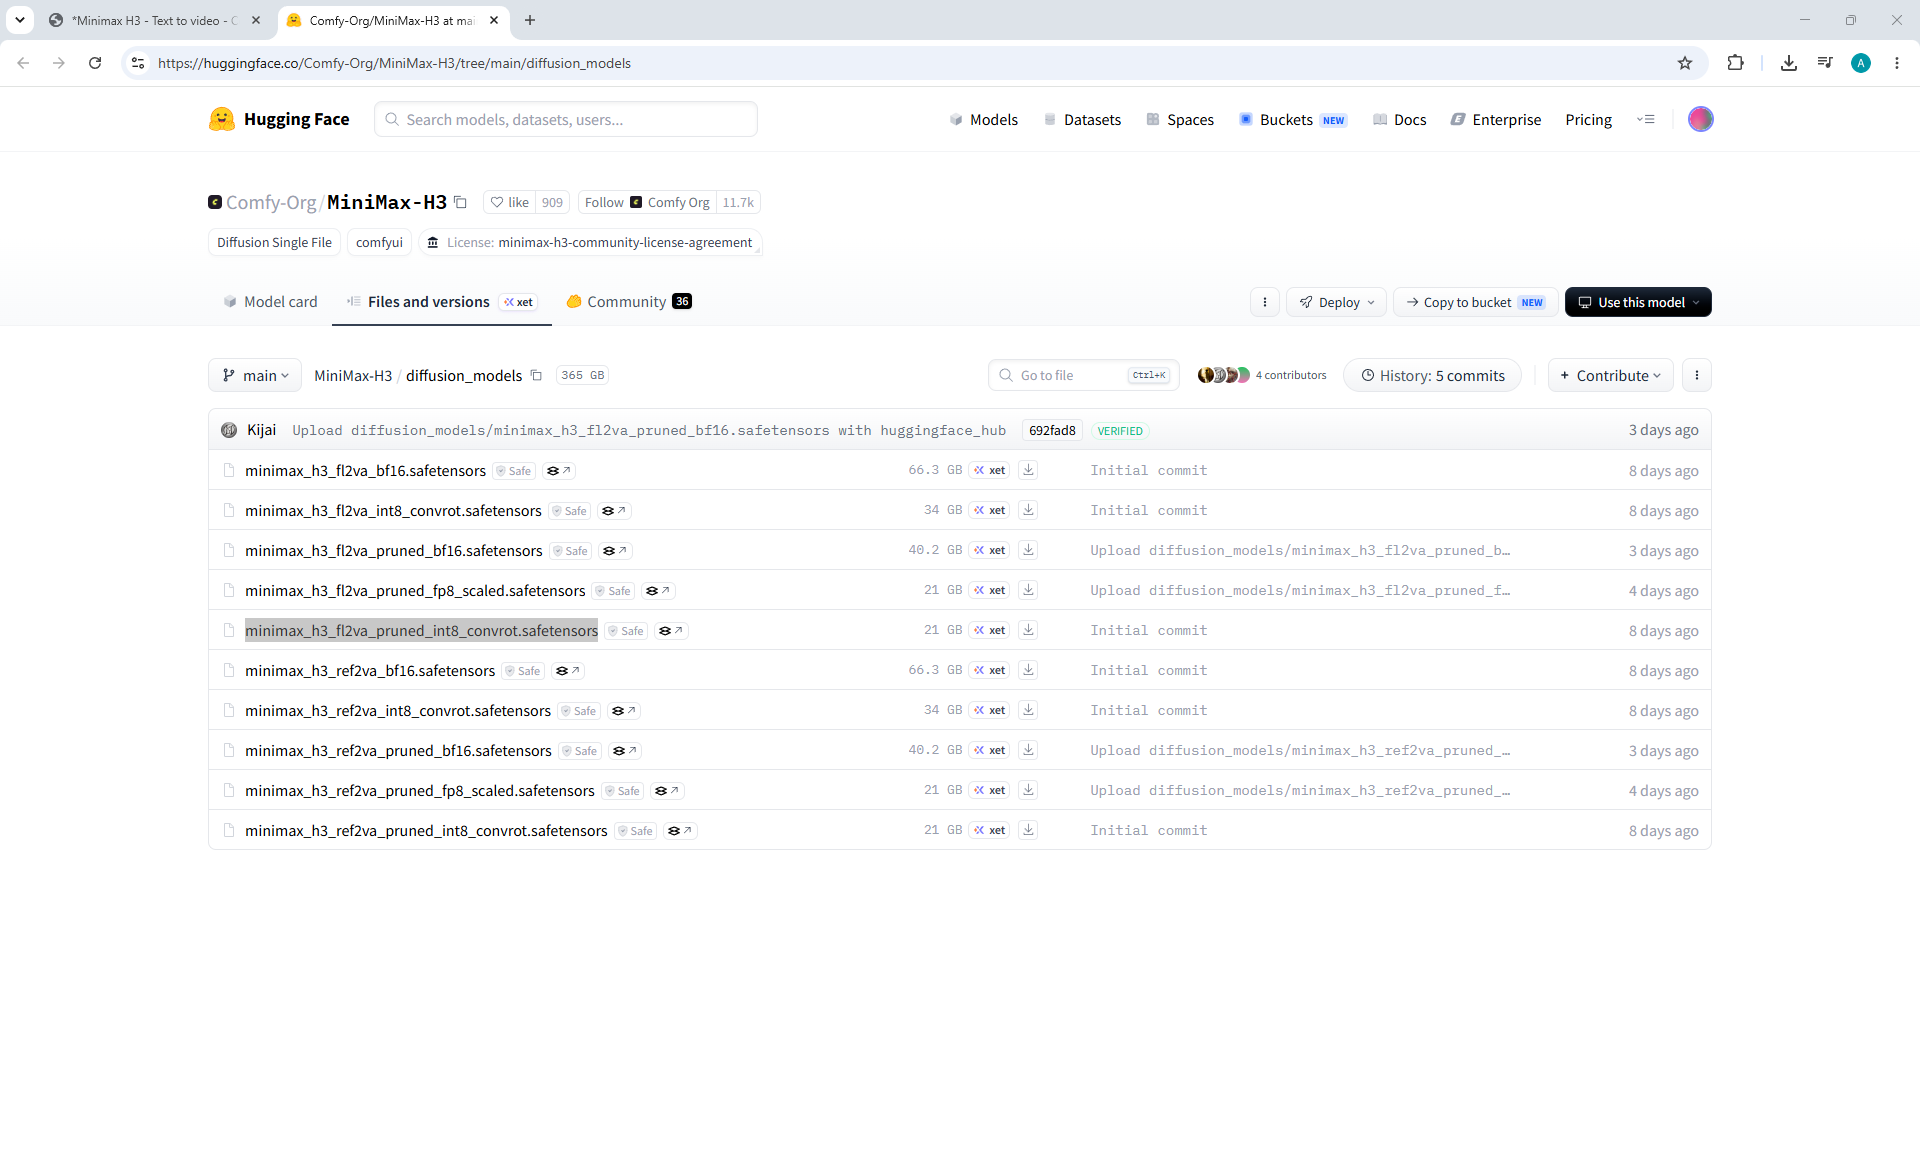Open Enterprise in navigation

[1496, 120]
